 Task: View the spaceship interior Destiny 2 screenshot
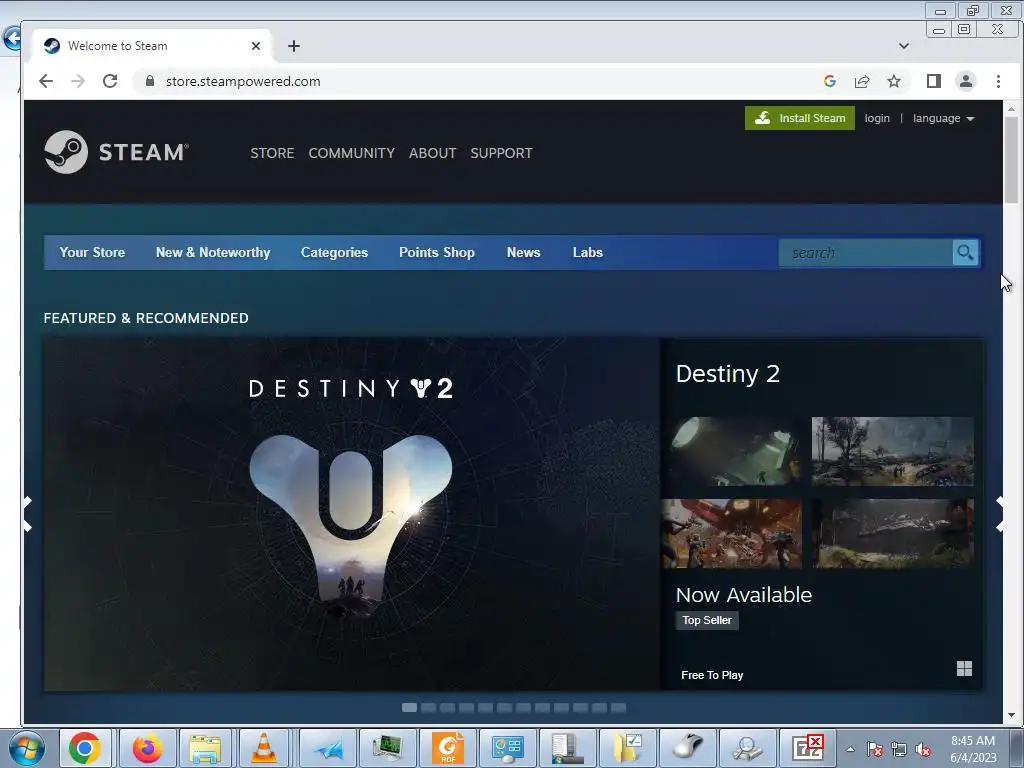click(735, 451)
